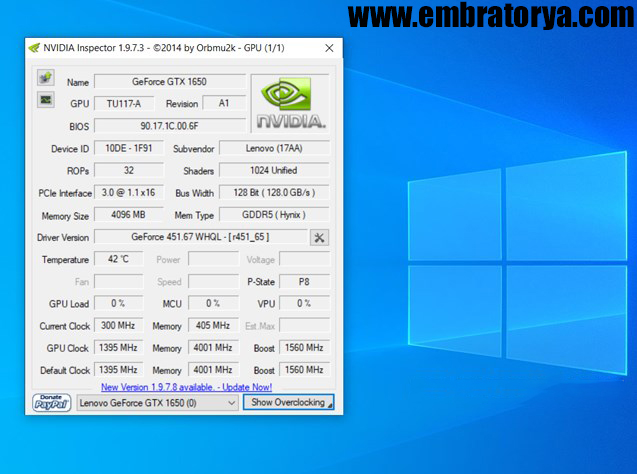Click the ROPs field showing 32
This screenshot has width=637, height=474.
pyautogui.click(x=129, y=170)
